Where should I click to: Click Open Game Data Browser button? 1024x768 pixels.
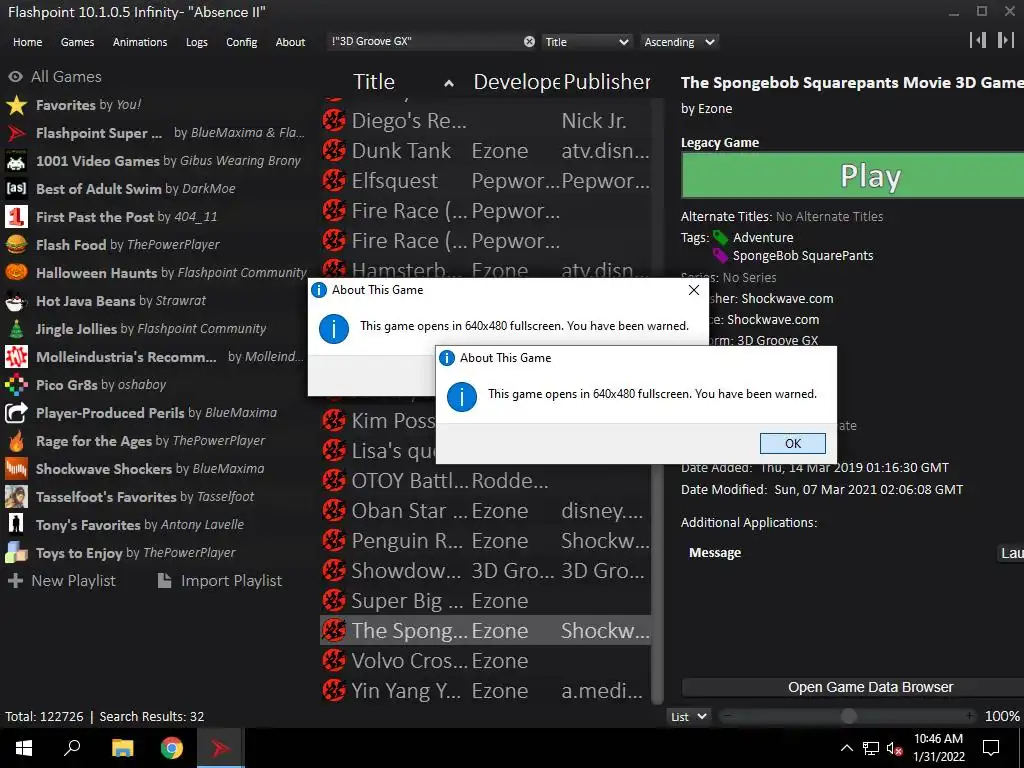(853, 687)
